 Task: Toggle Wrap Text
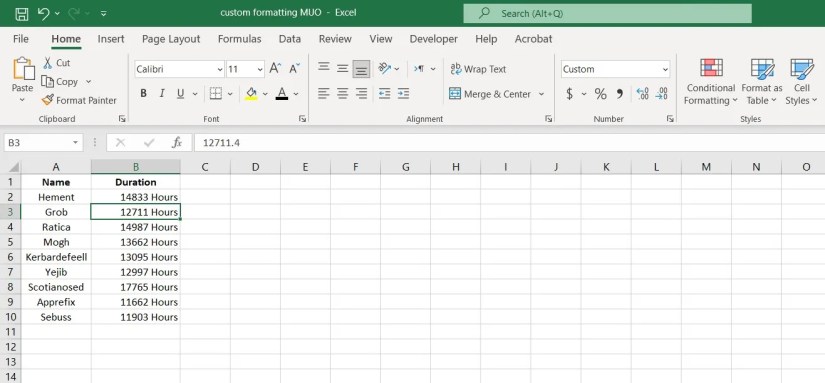coord(478,69)
